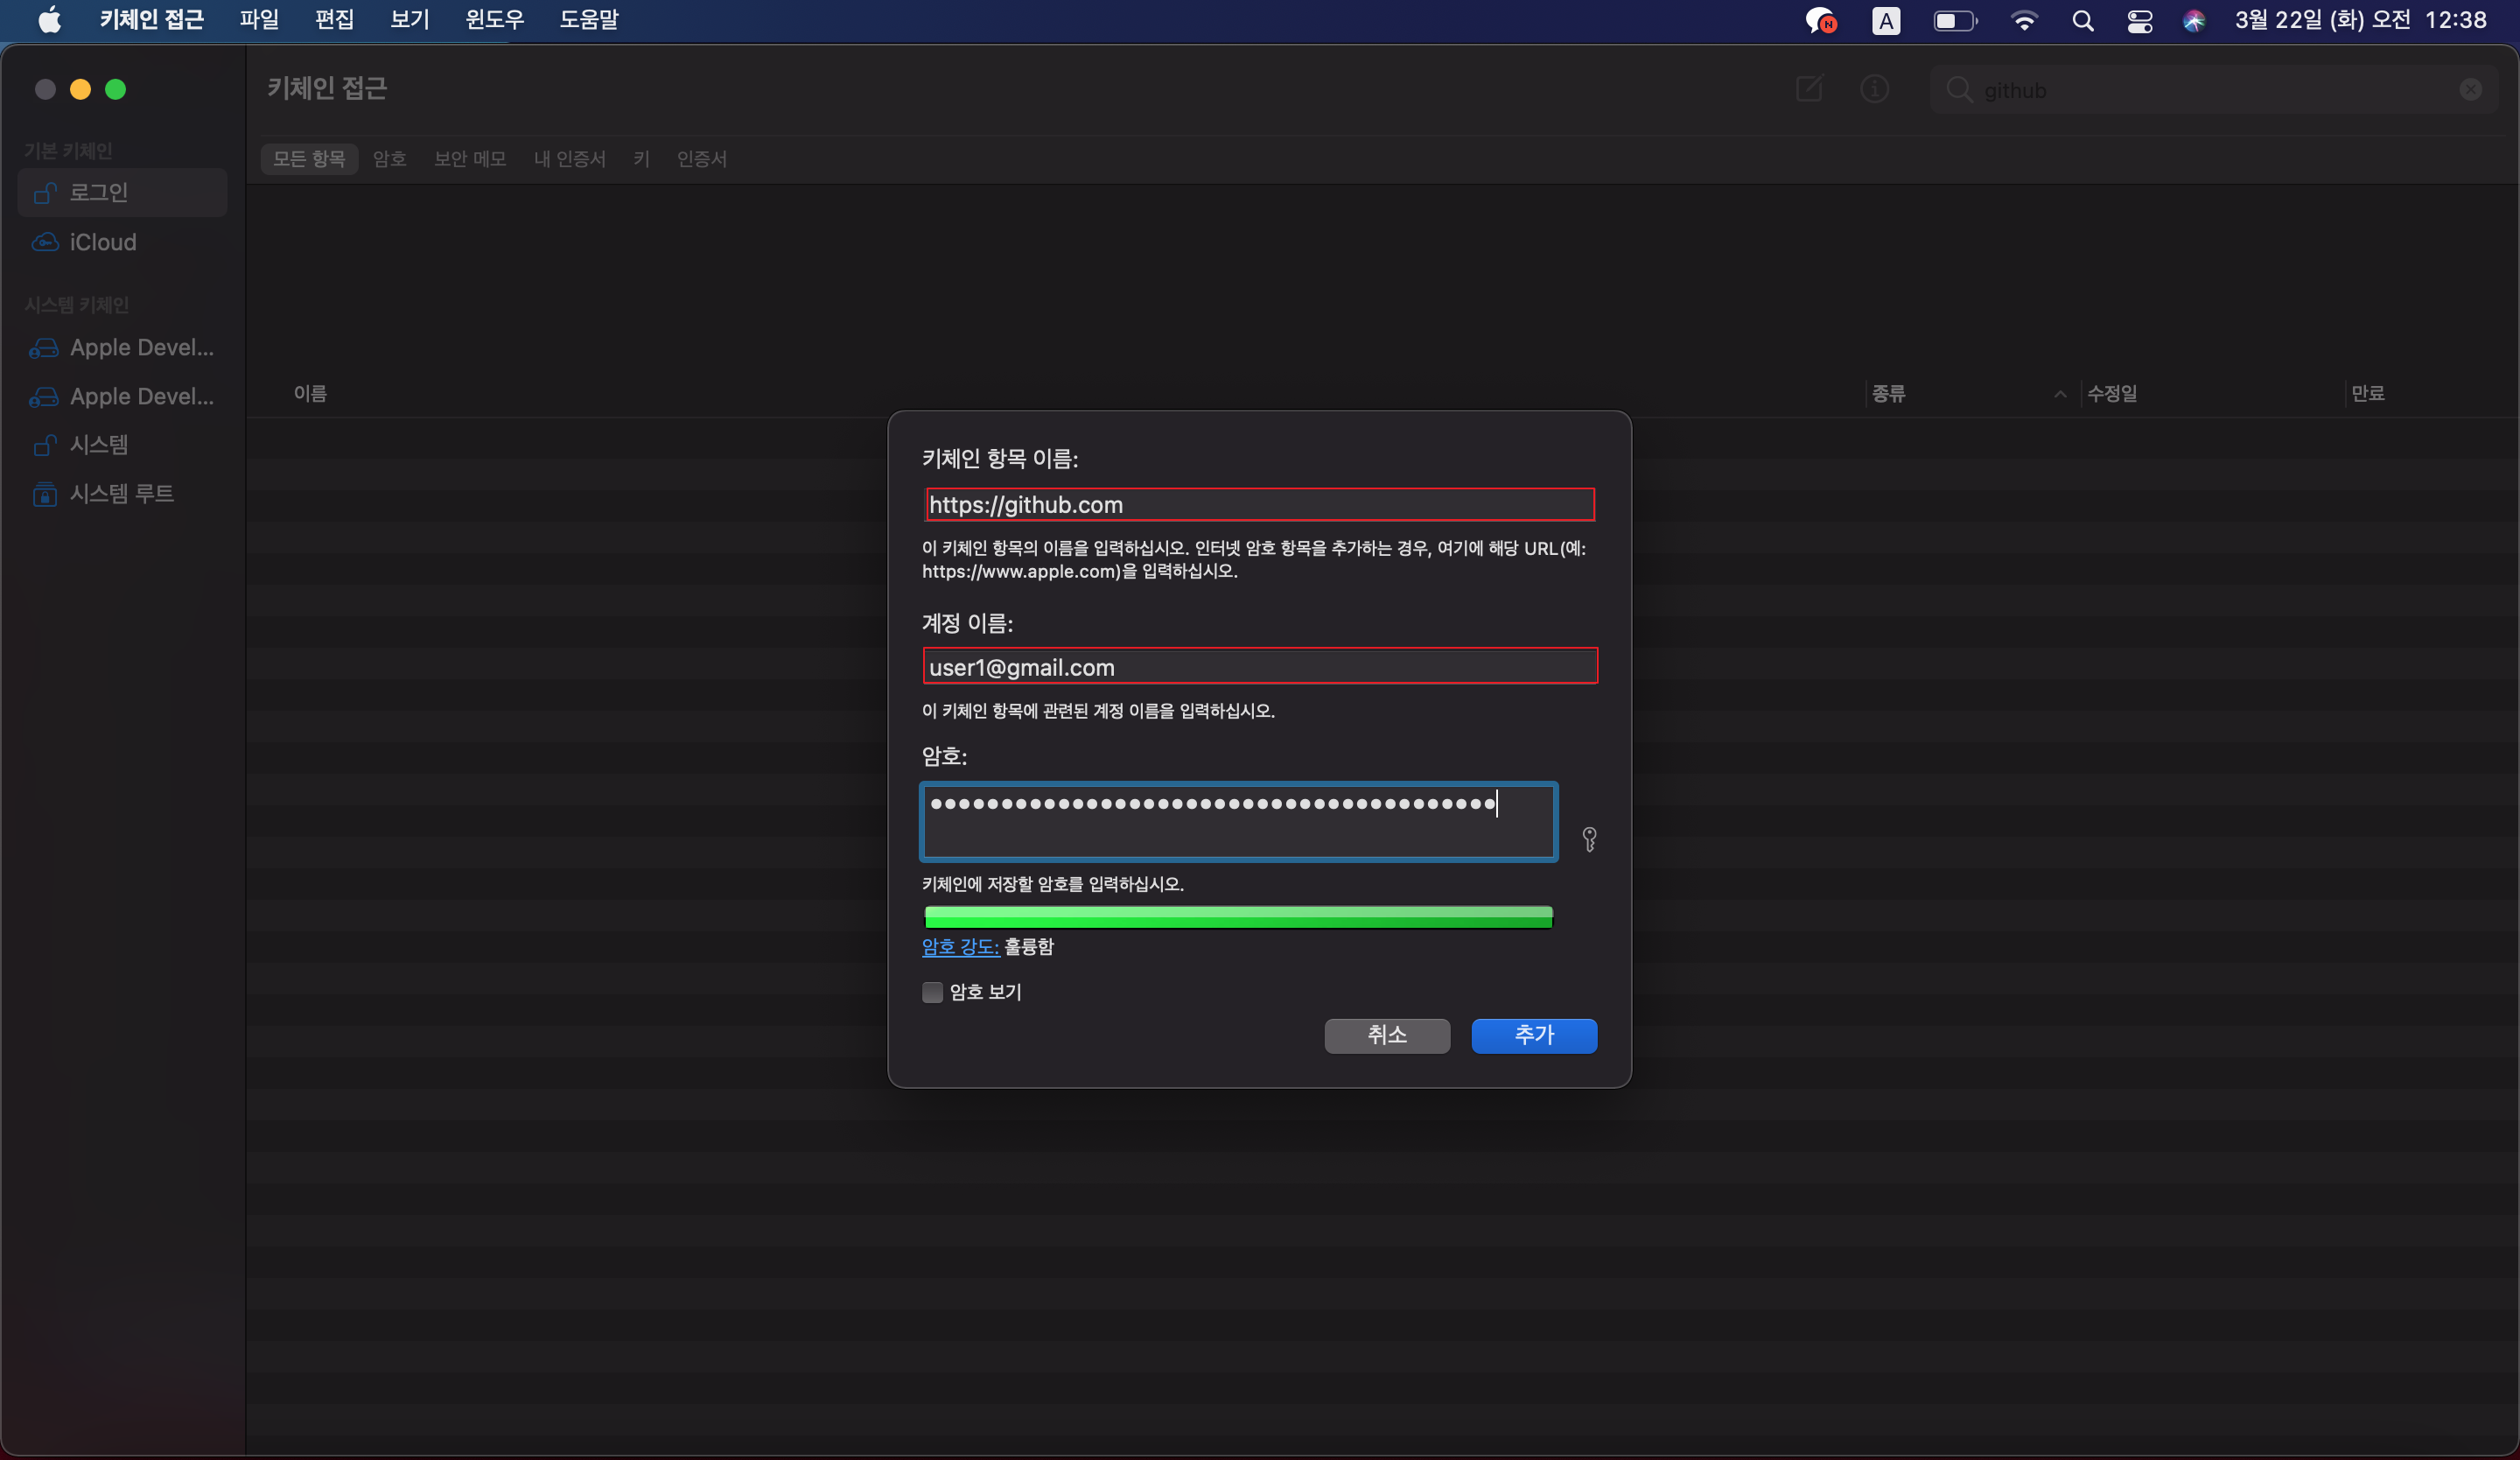Click the info icon in toolbar
The width and height of the screenshot is (2520, 1460).
click(1874, 89)
